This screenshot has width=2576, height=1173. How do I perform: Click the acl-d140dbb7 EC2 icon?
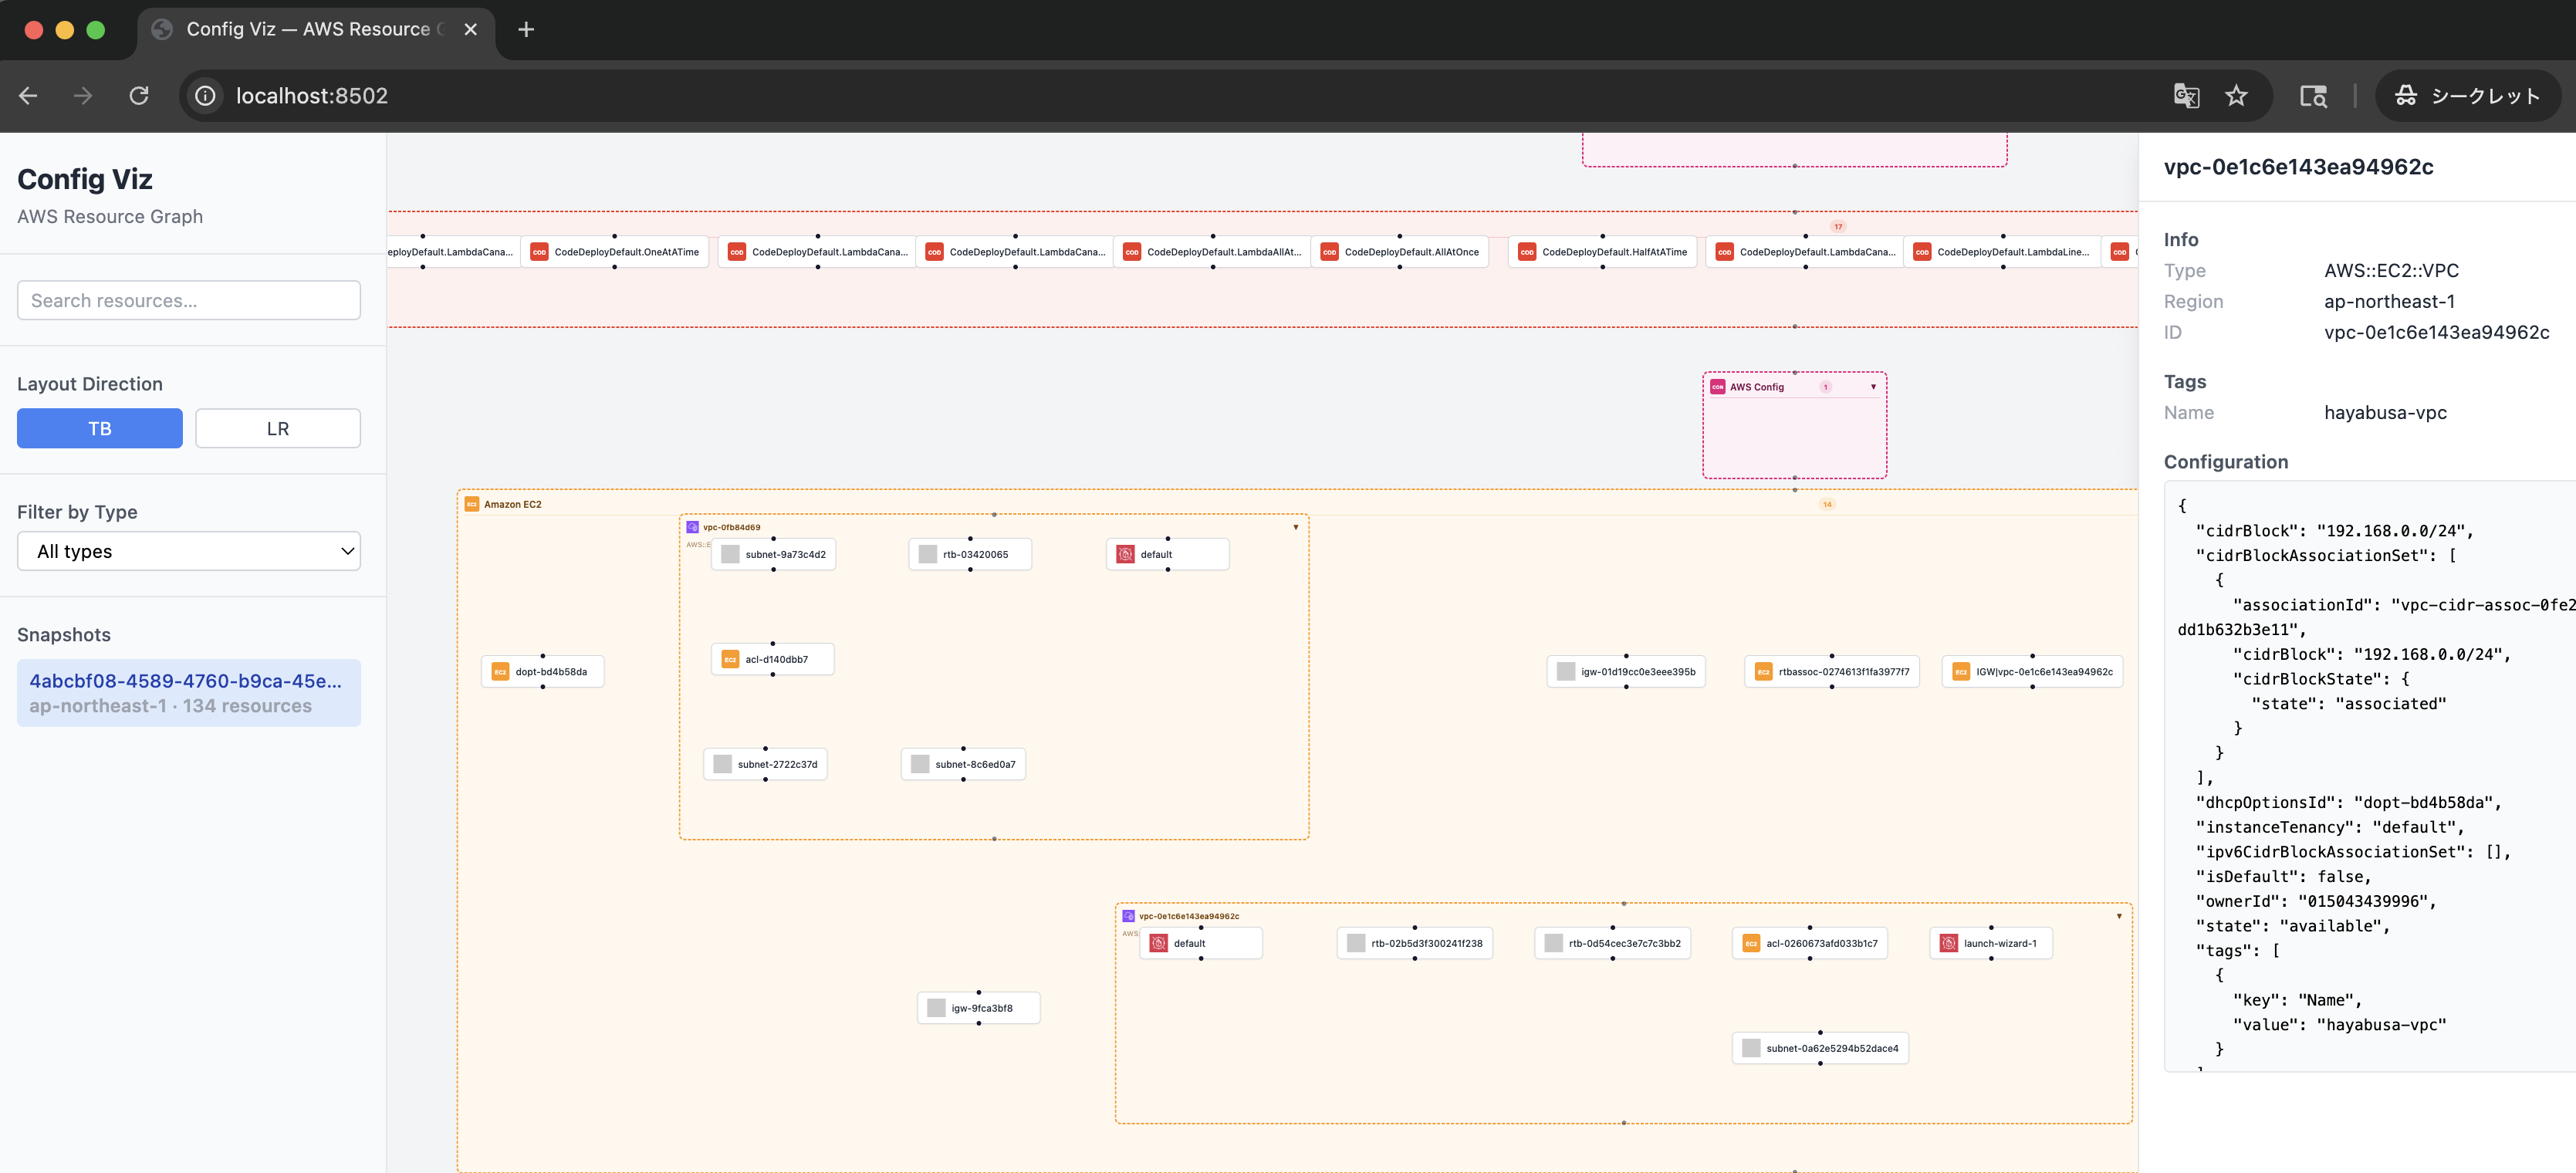[730, 660]
